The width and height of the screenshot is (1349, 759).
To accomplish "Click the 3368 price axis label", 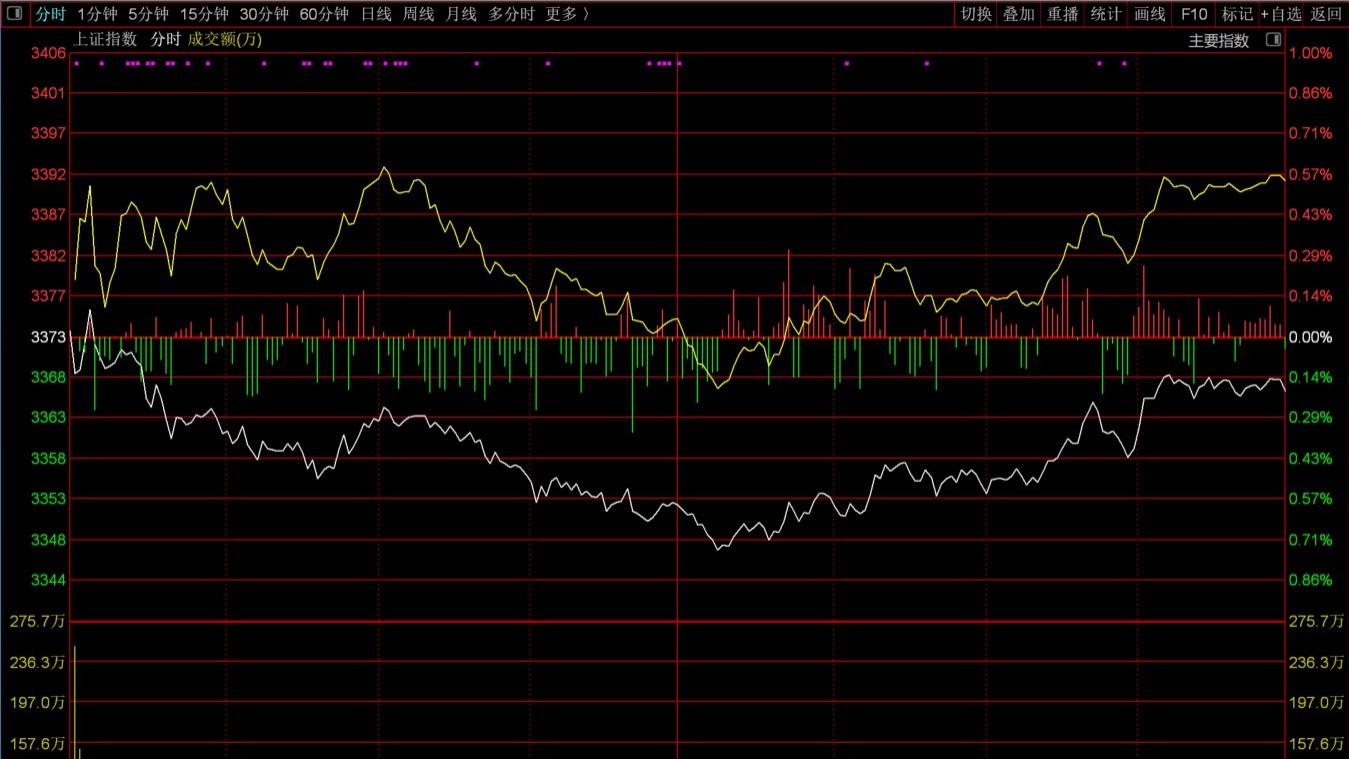I will click(x=49, y=377).
